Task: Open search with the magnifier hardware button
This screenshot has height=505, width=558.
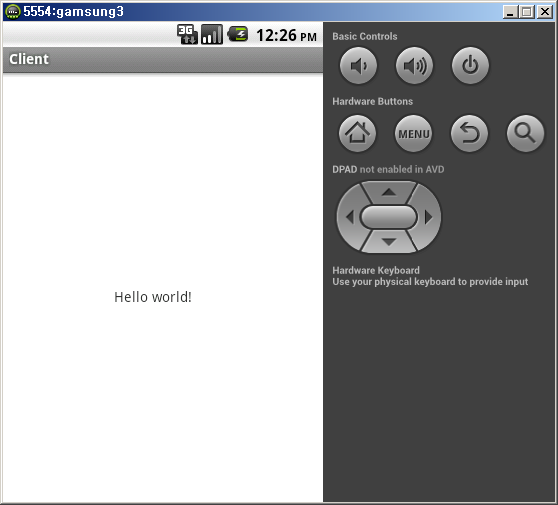Action: pos(525,133)
